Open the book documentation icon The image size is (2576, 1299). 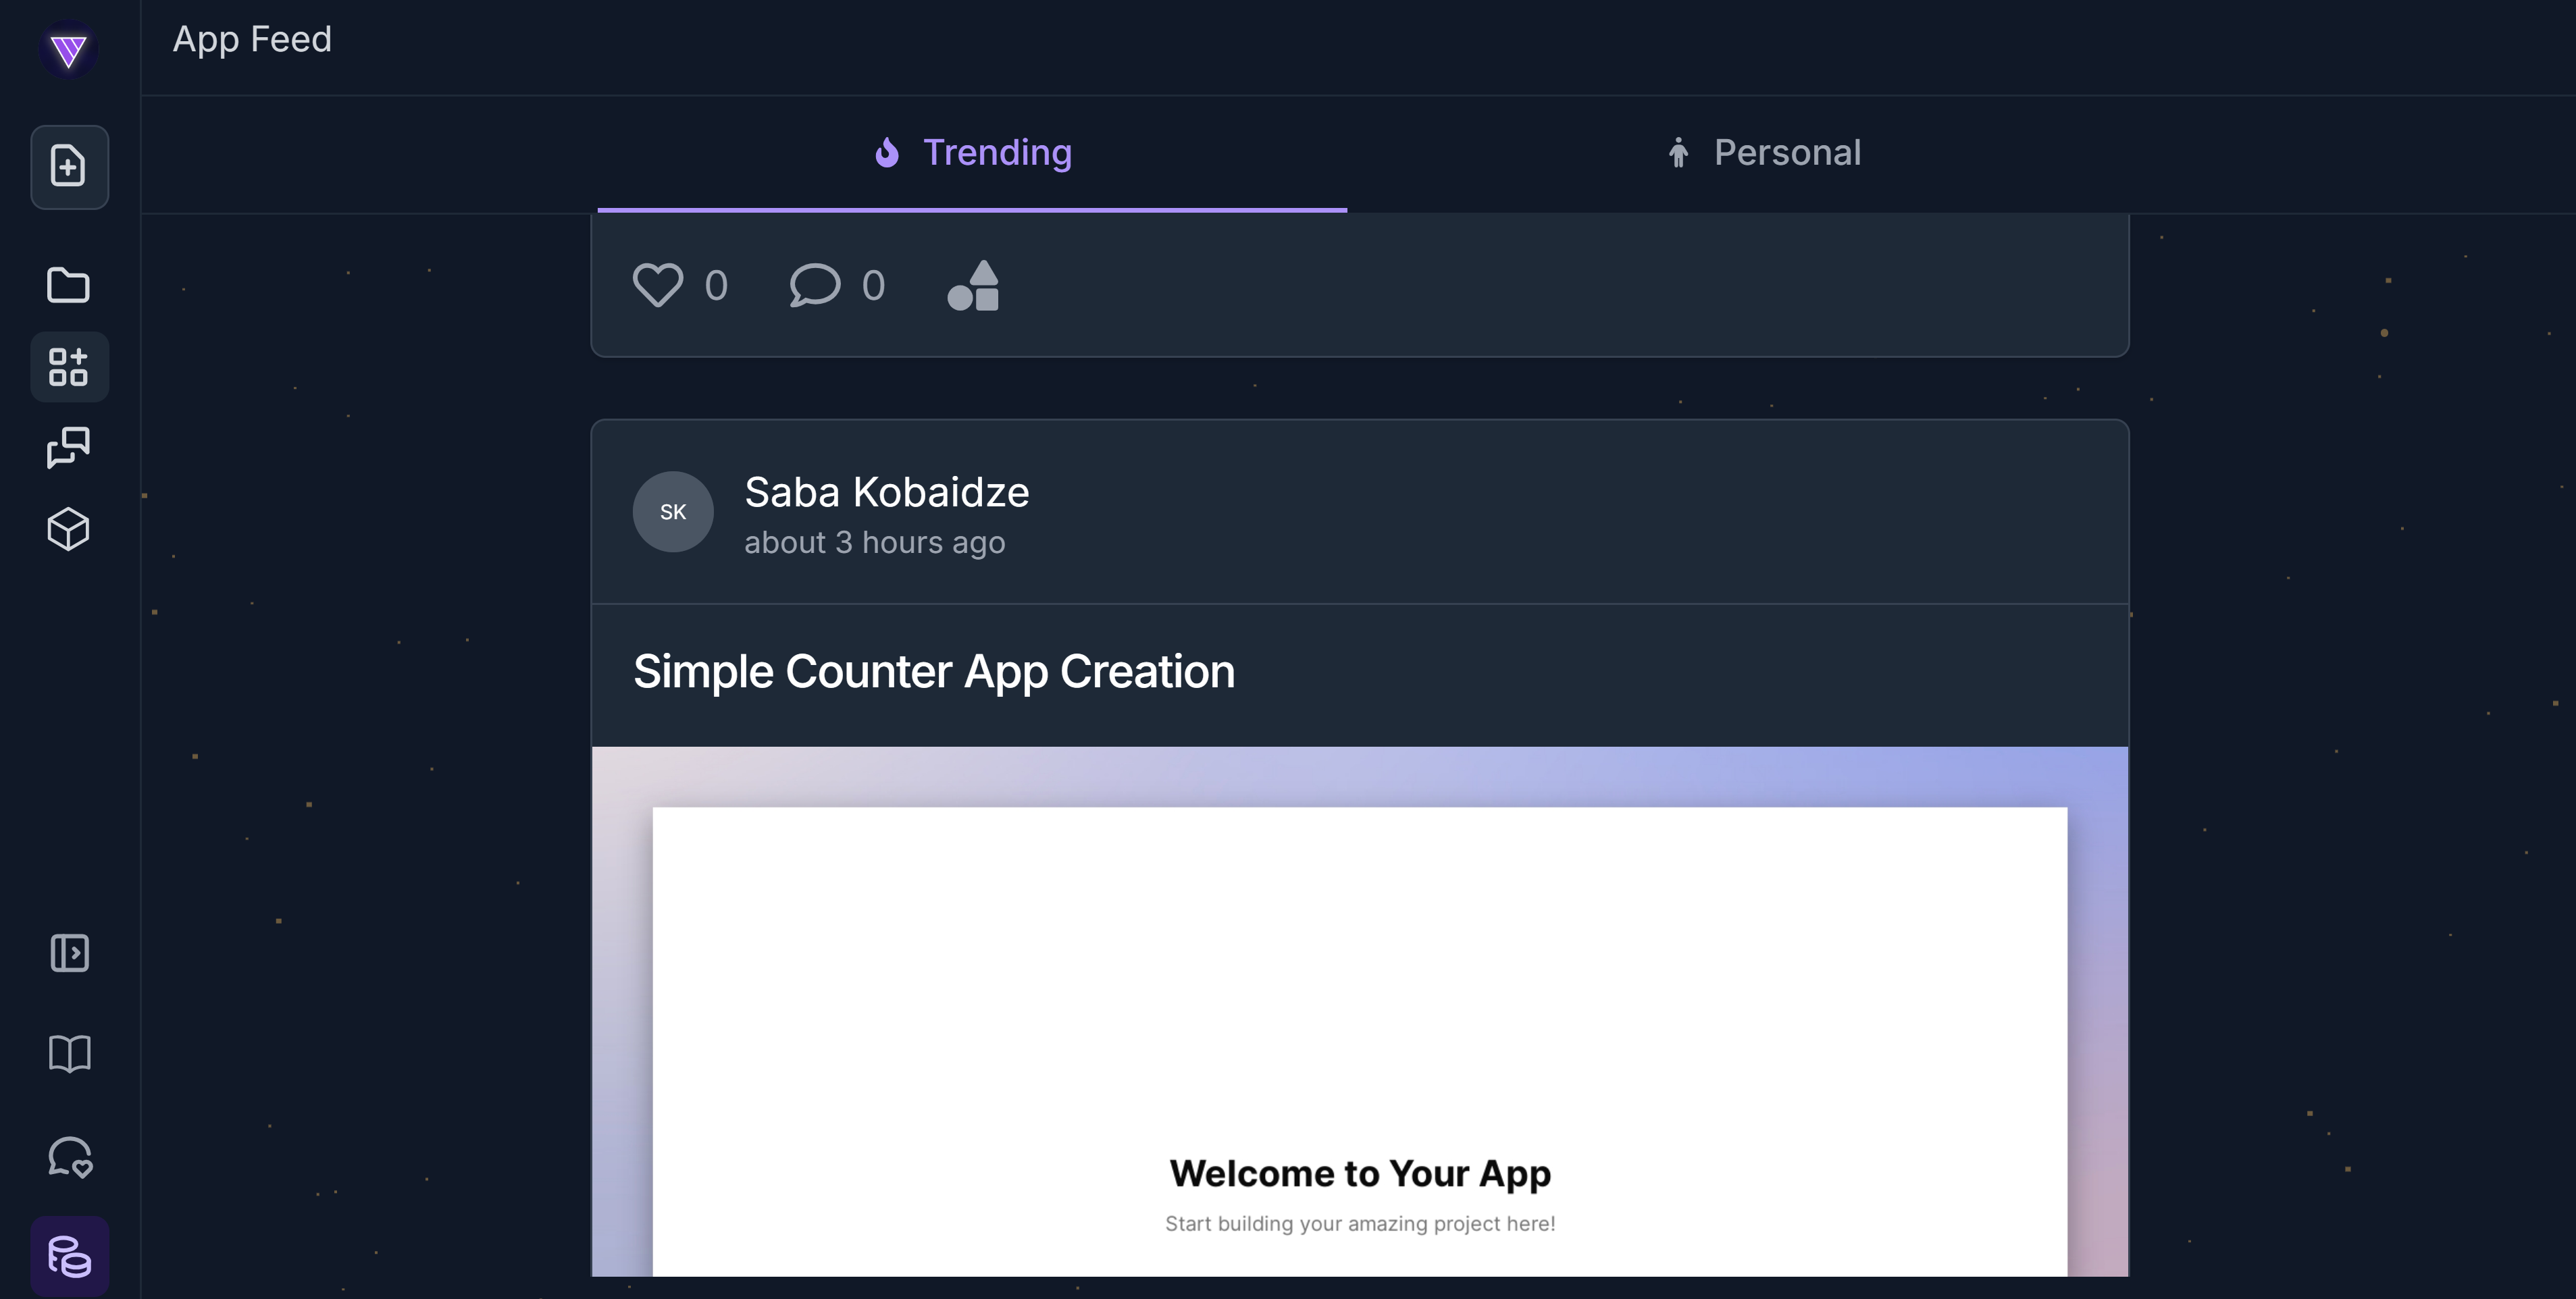[x=69, y=1054]
